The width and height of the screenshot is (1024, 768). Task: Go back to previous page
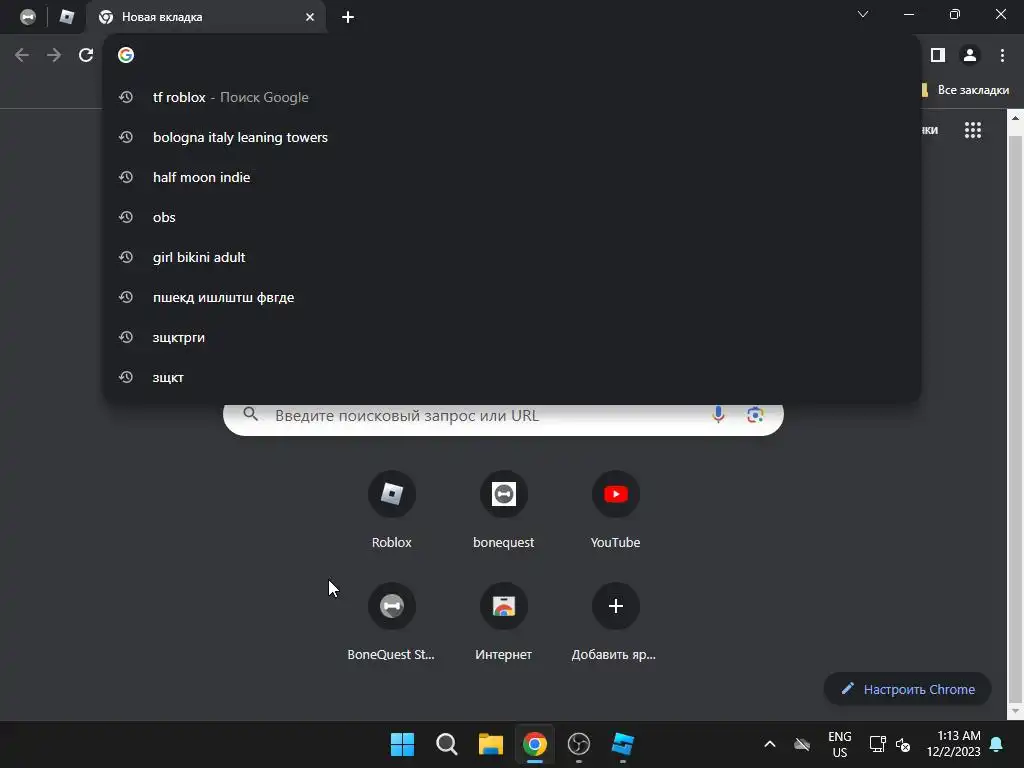(22, 56)
